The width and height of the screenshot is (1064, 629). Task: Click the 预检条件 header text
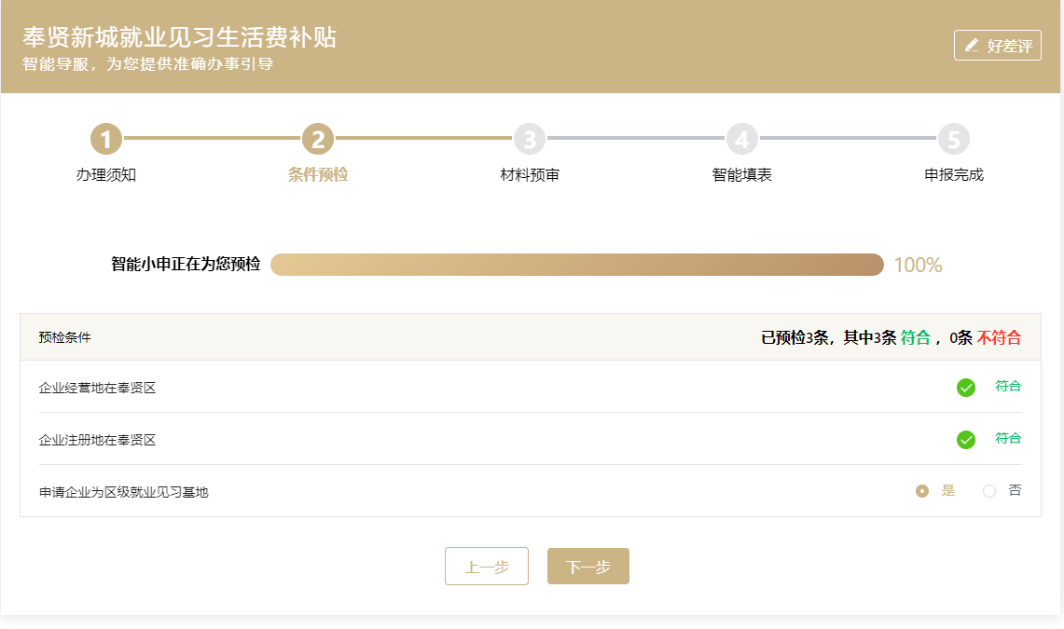[64, 337]
